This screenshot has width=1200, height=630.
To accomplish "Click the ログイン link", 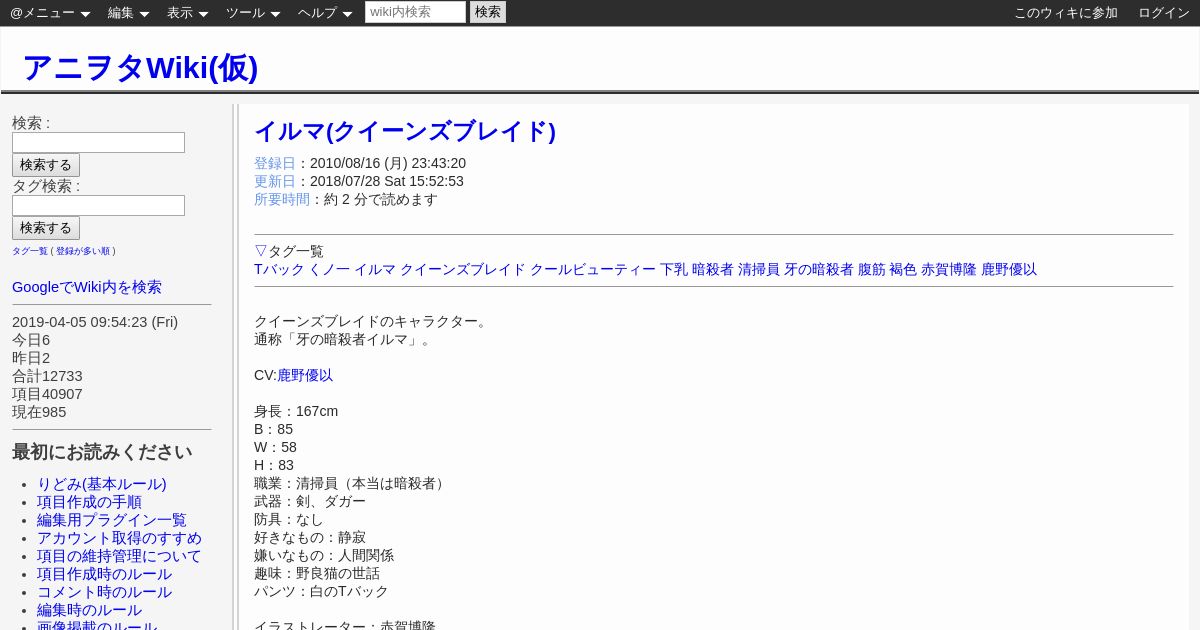I will (1164, 13).
